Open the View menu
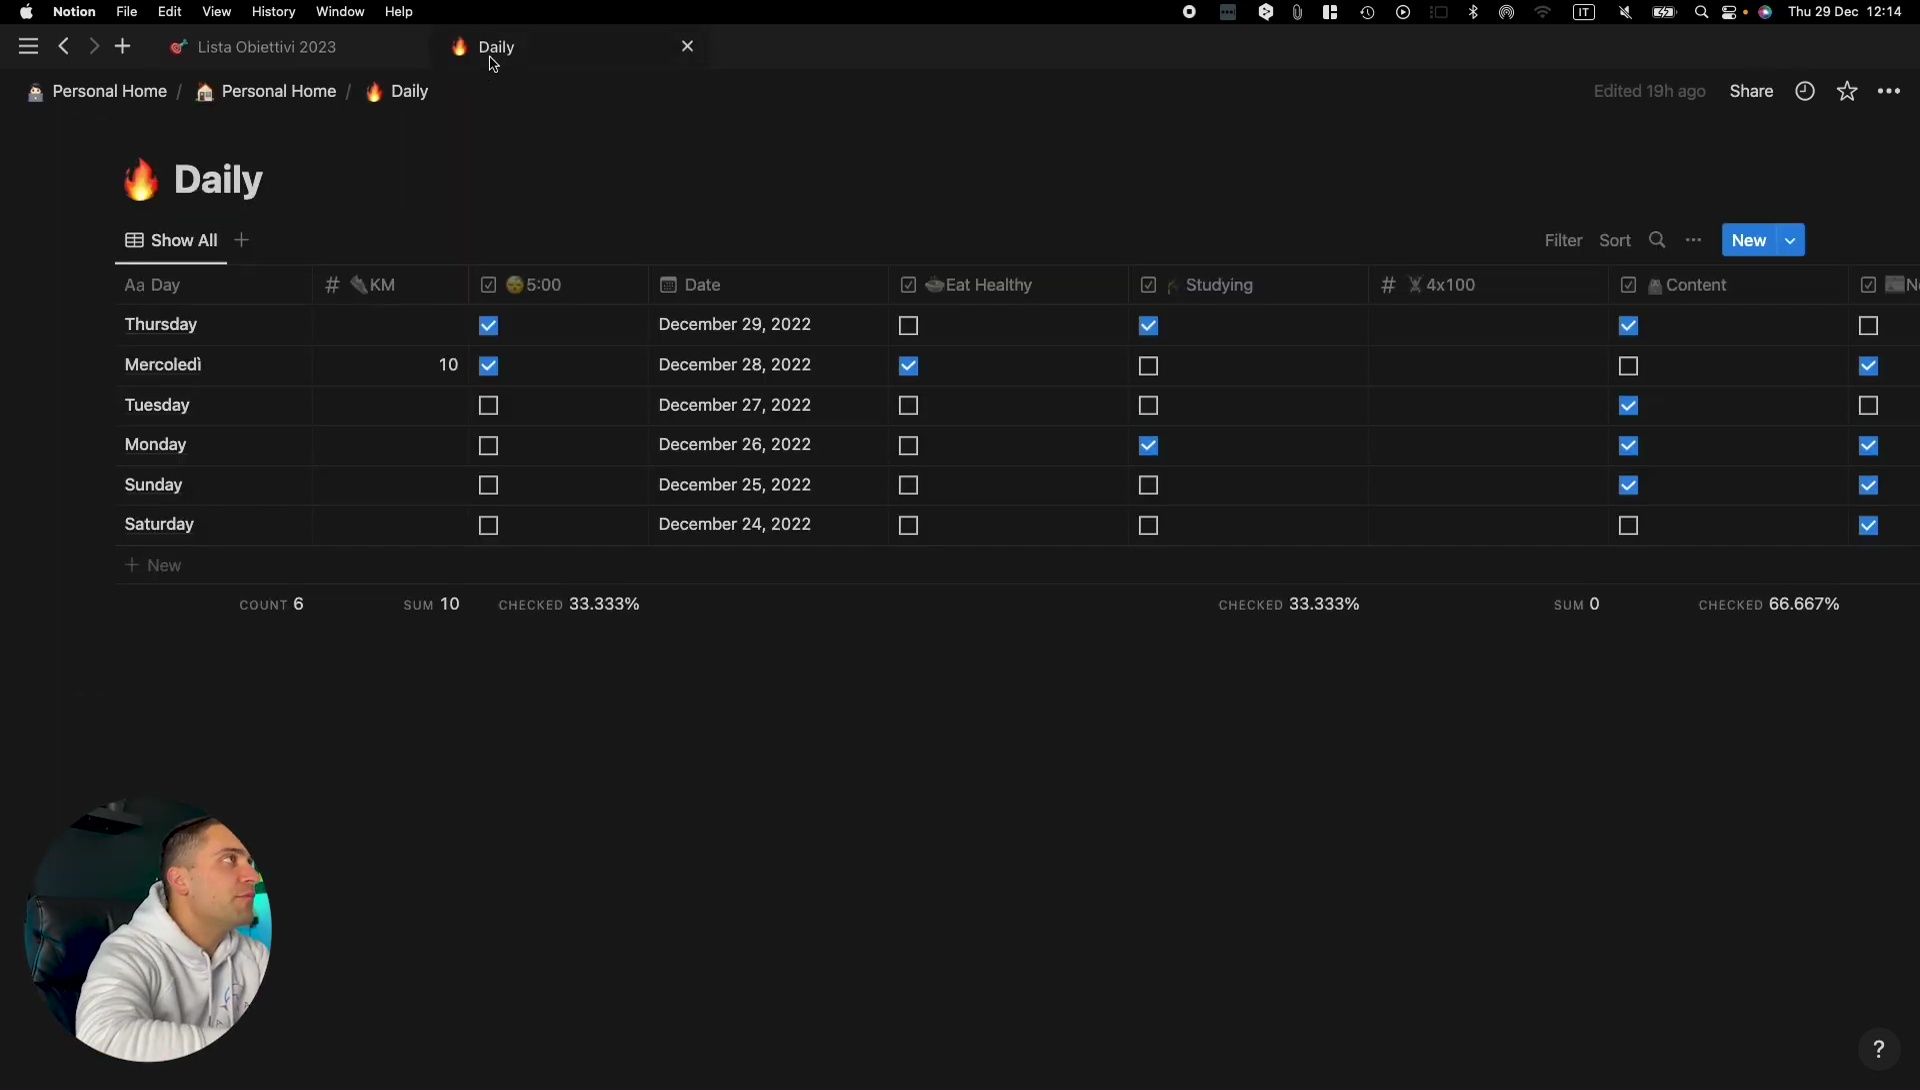Image resolution: width=1920 pixels, height=1090 pixels. pos(216,12)
